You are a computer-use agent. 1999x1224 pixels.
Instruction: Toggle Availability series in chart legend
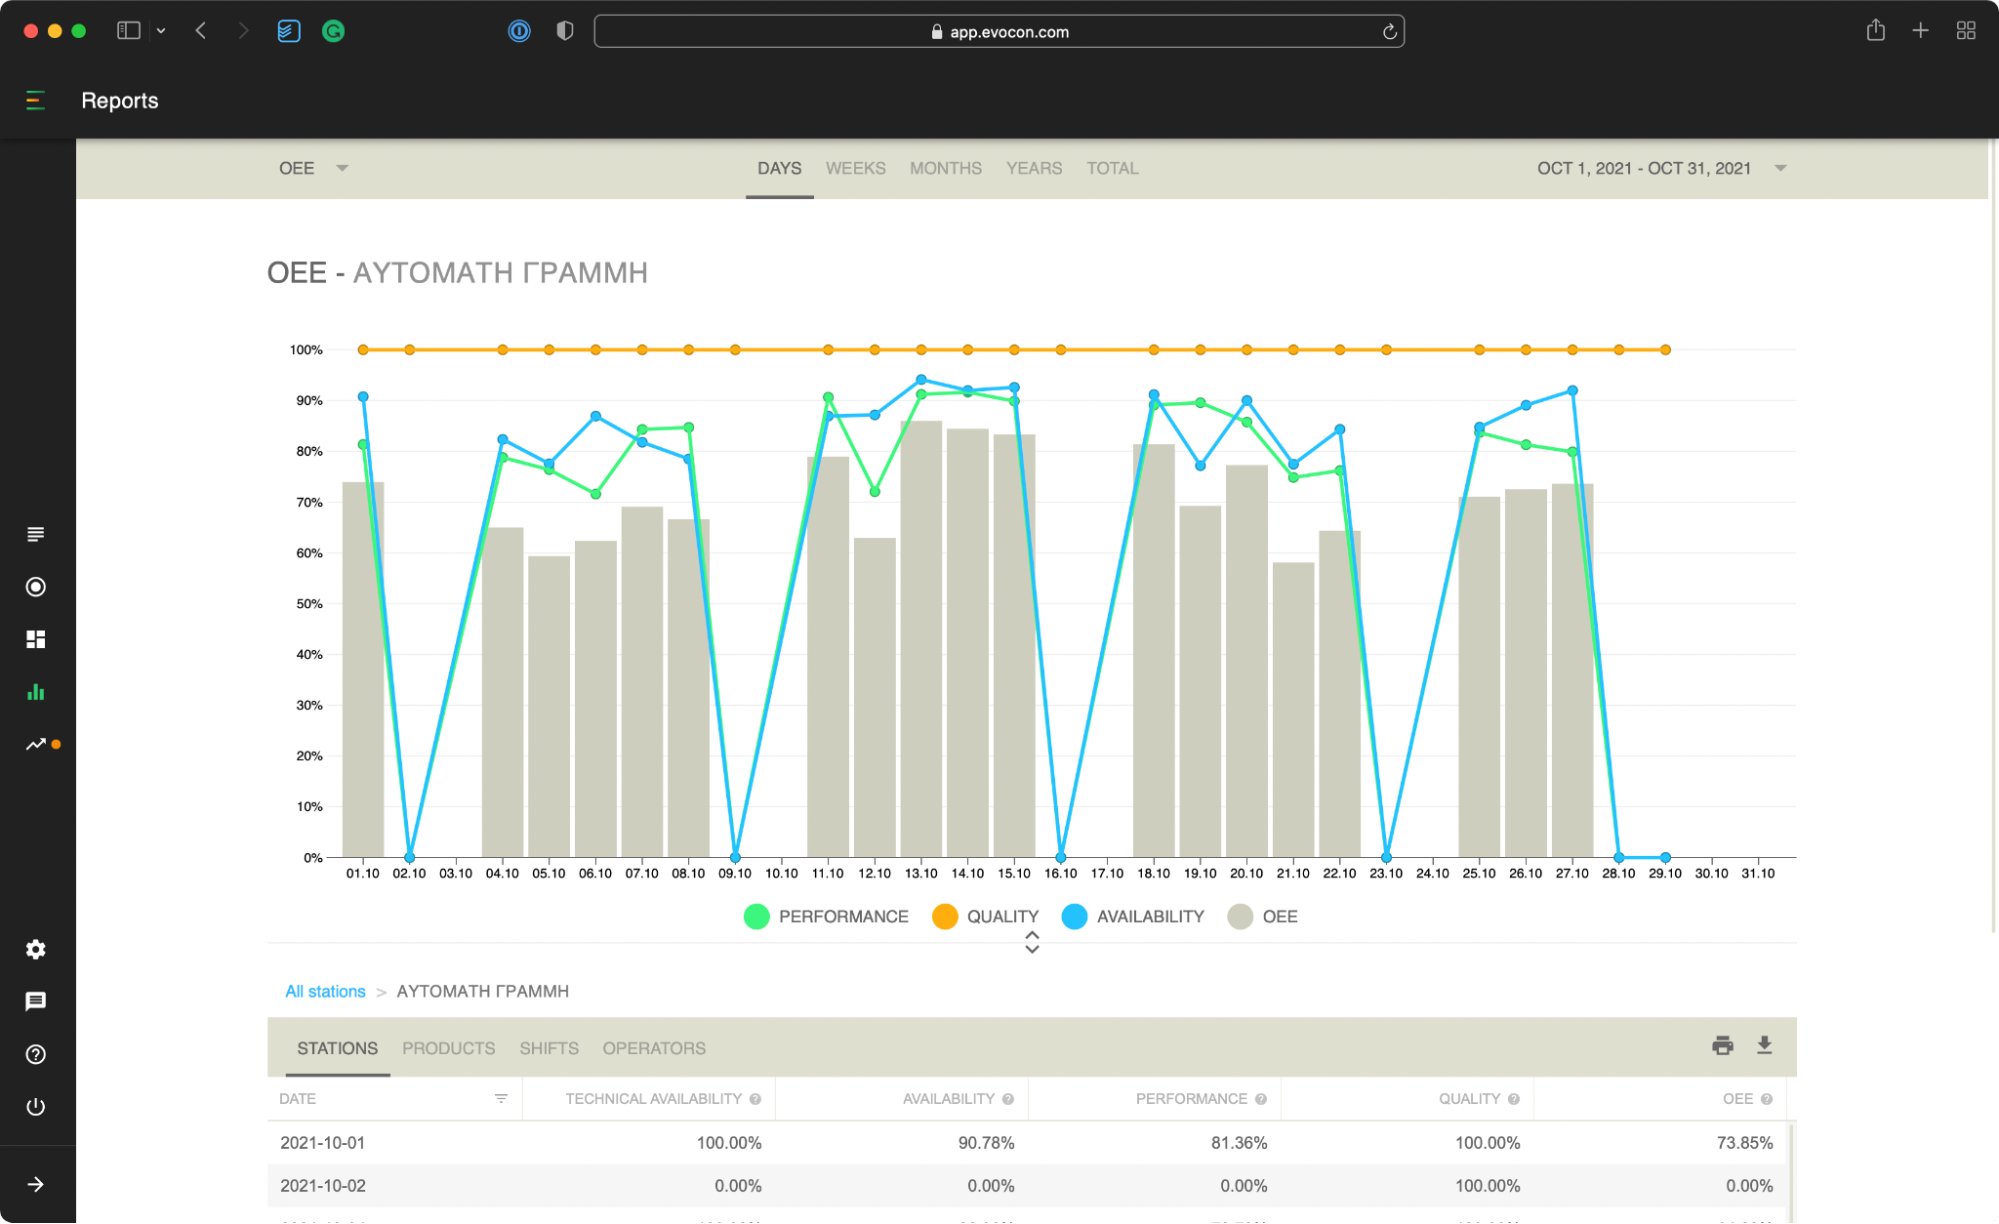(1133, 917)
